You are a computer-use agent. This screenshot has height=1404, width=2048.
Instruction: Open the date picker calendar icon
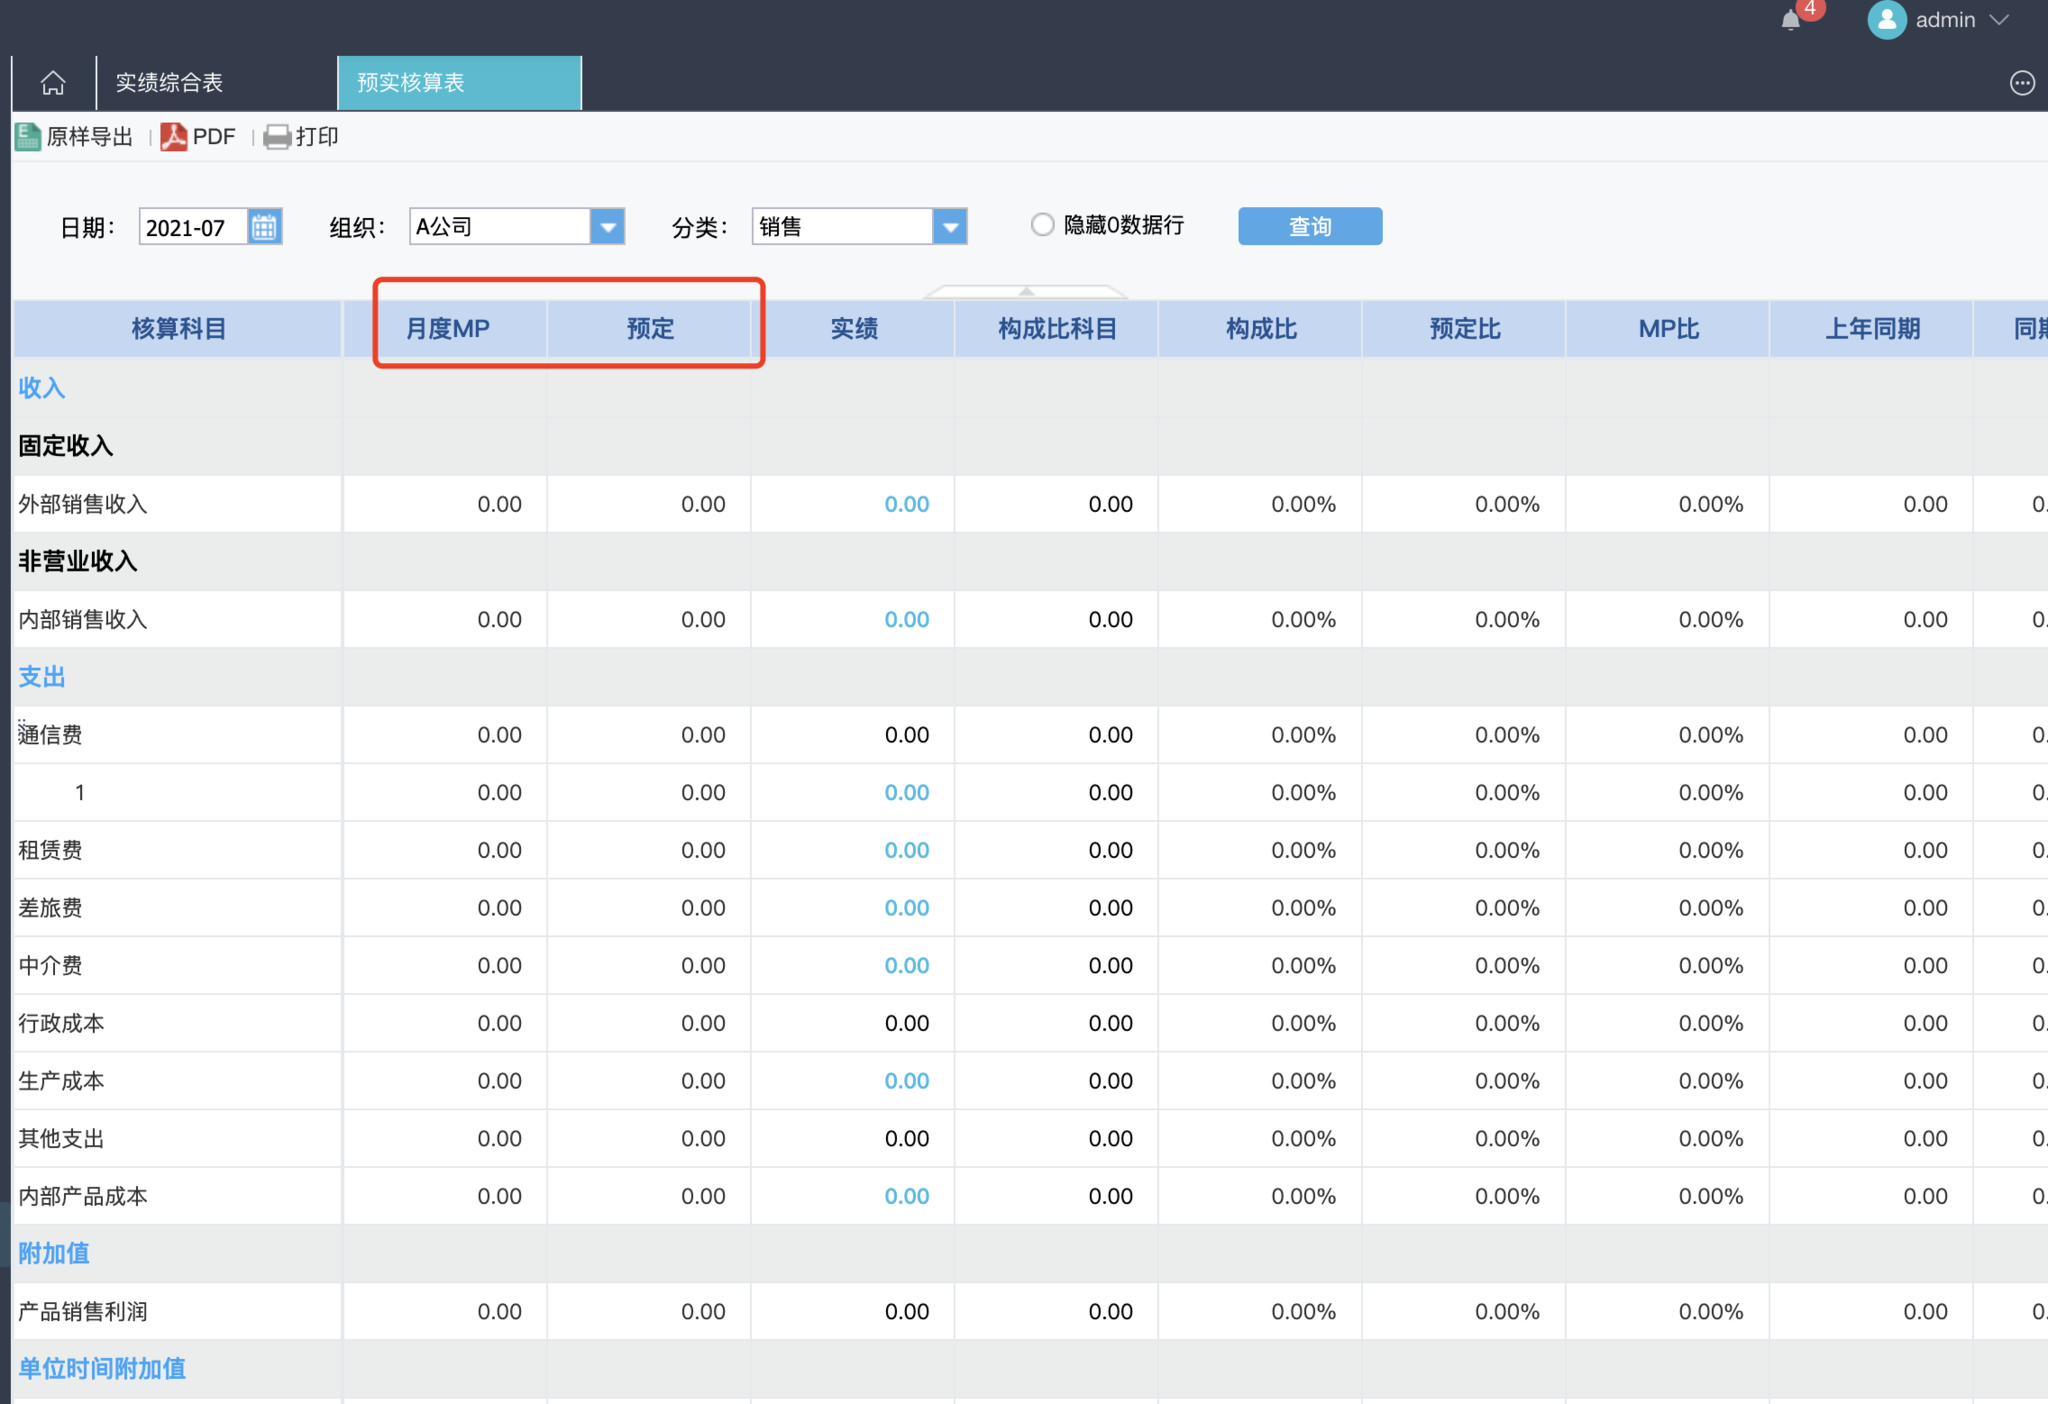264,227
